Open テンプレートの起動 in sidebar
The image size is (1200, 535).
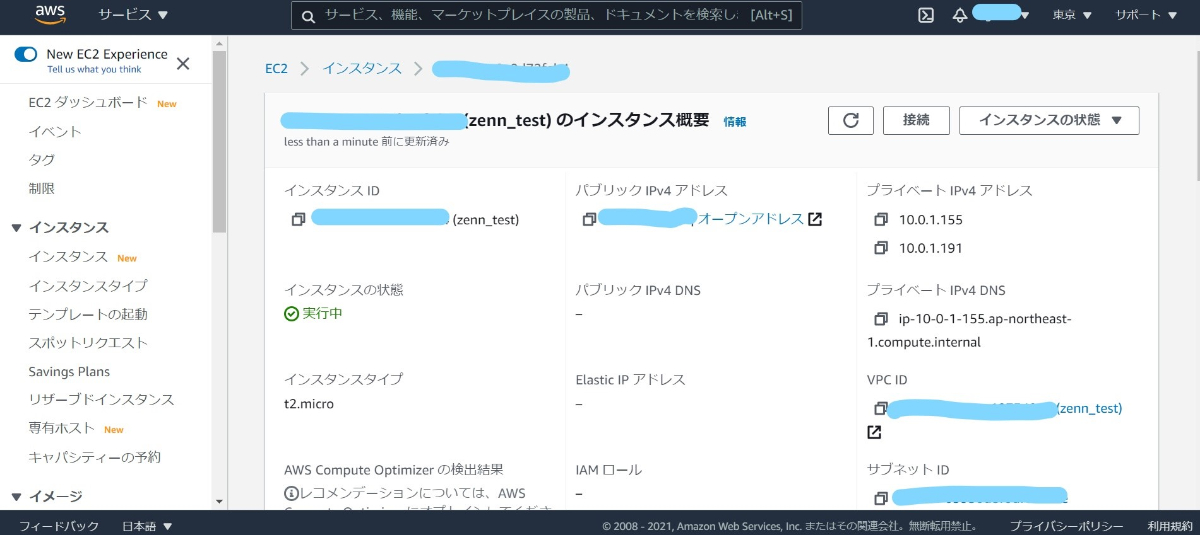tap(88, 314)
